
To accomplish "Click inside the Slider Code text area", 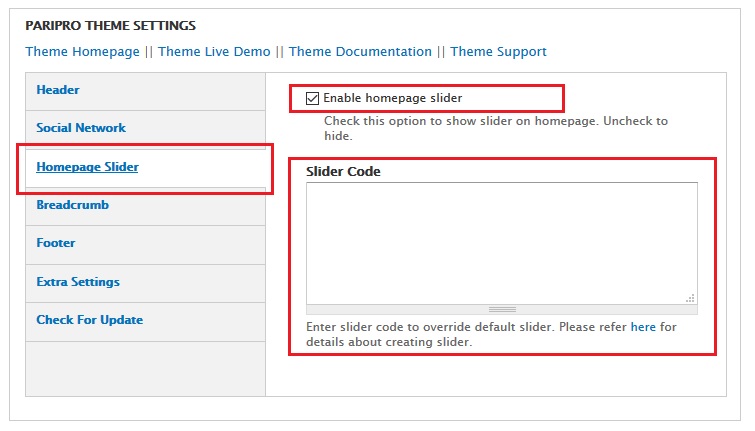I will 500,242.
